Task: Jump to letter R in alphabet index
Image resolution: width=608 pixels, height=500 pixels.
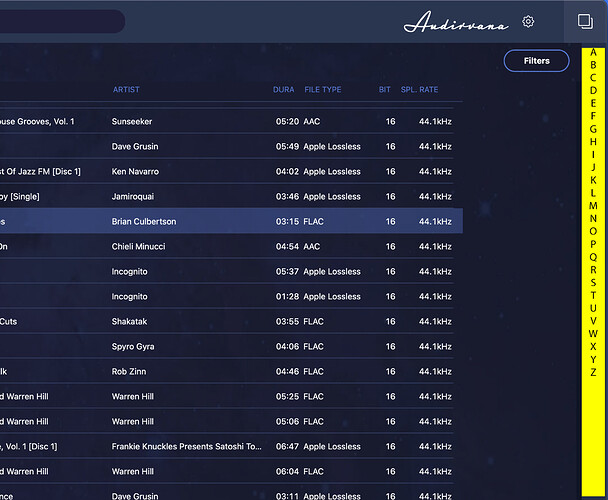Action: point(593,270)
